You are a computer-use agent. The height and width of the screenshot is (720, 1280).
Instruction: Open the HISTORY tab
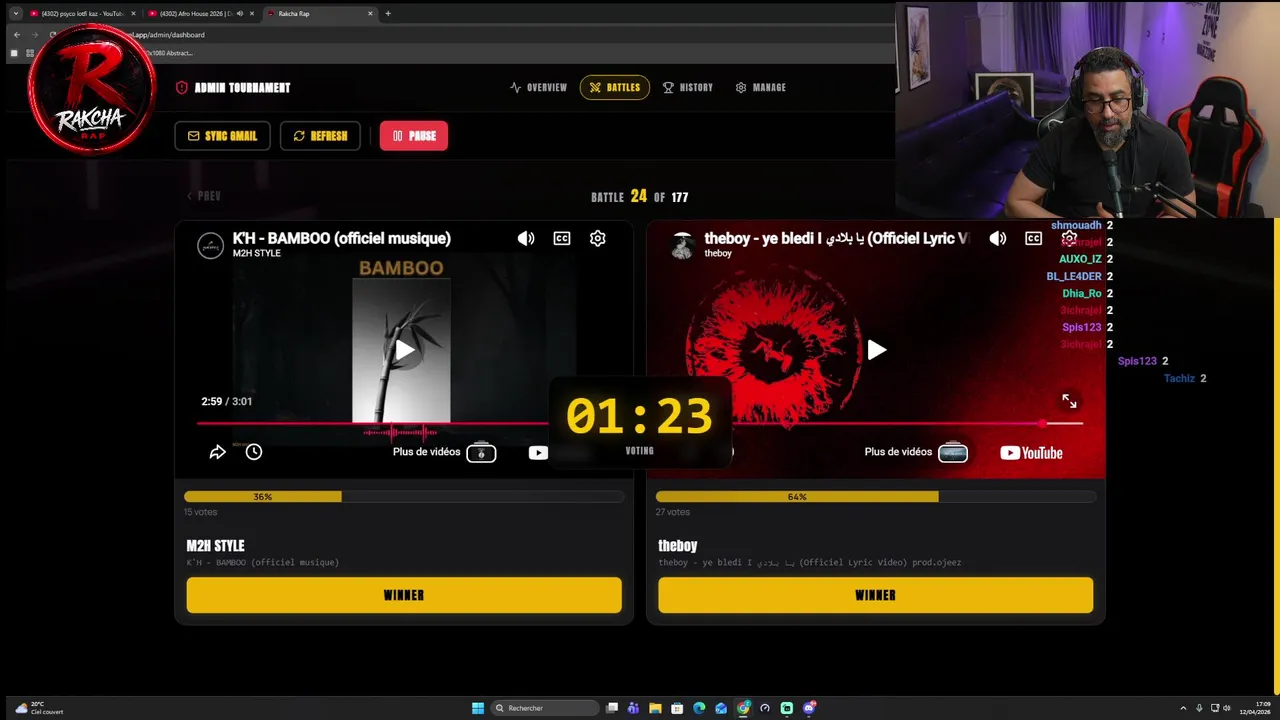[688, 87]
